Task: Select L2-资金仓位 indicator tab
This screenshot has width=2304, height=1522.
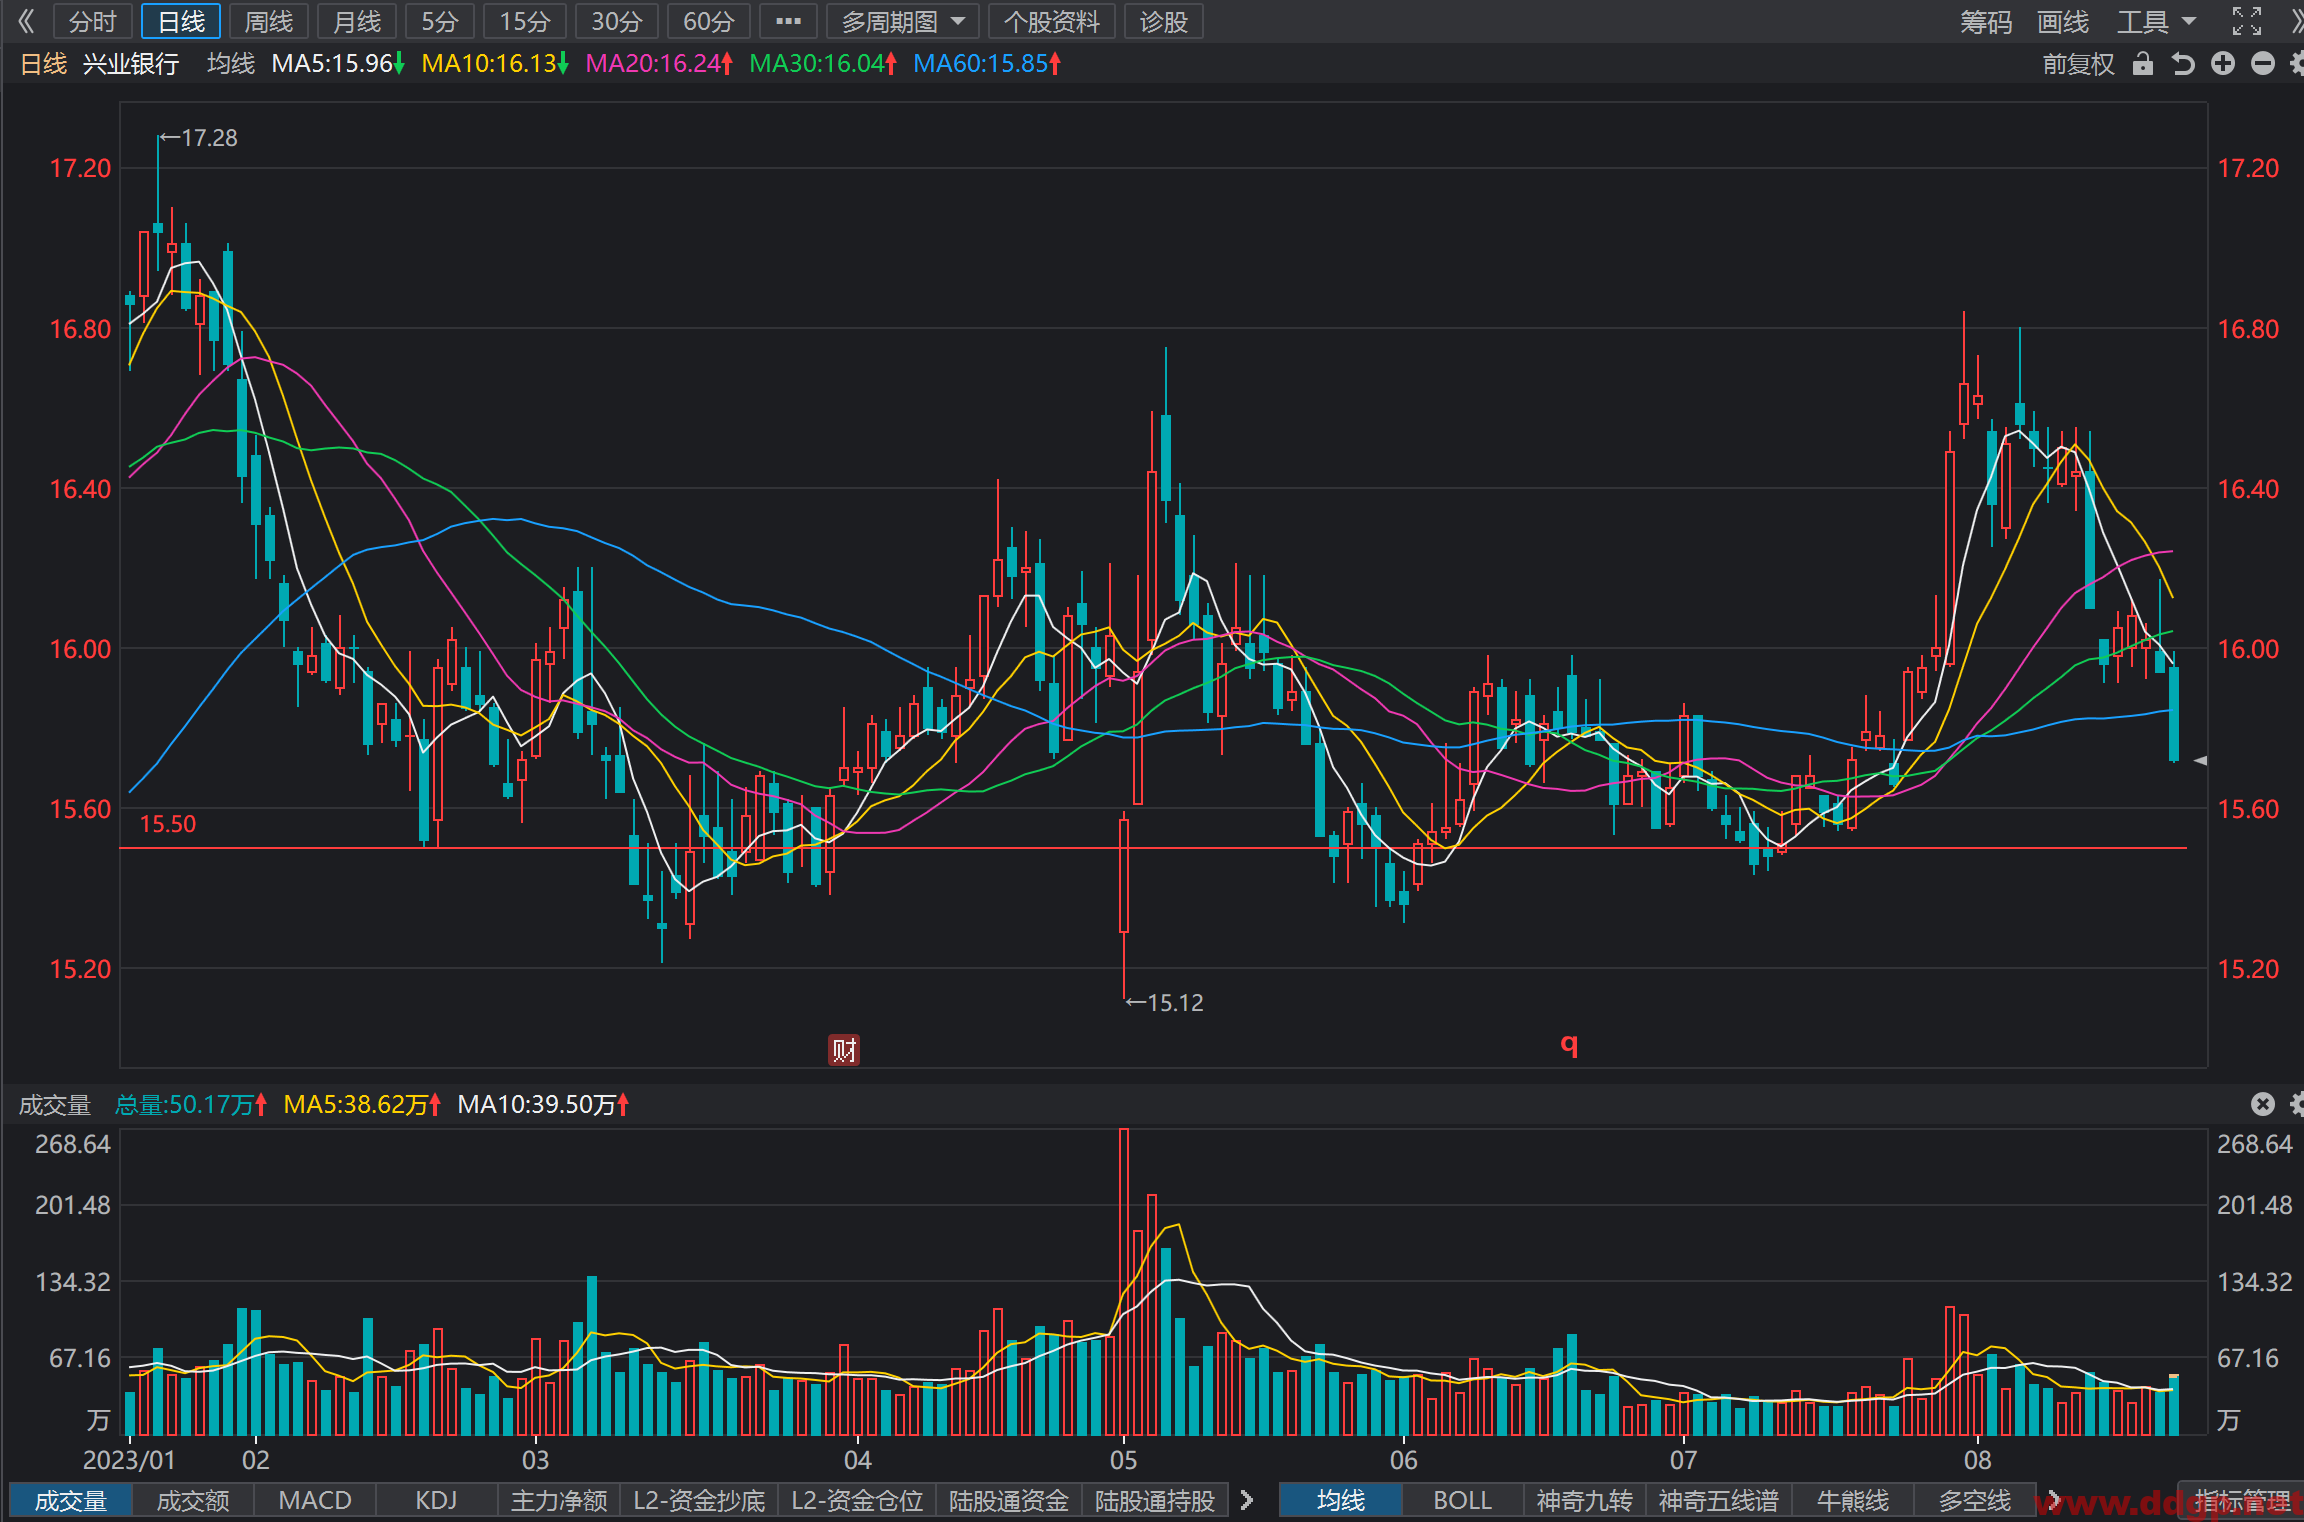Action: point(857,1500)
